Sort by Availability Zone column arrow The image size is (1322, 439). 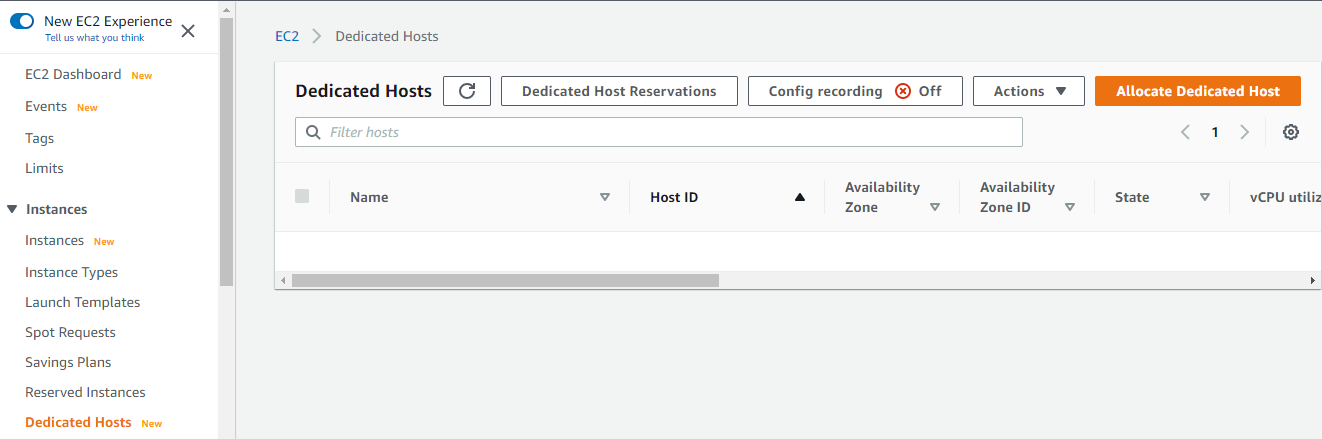pos(935,207)
